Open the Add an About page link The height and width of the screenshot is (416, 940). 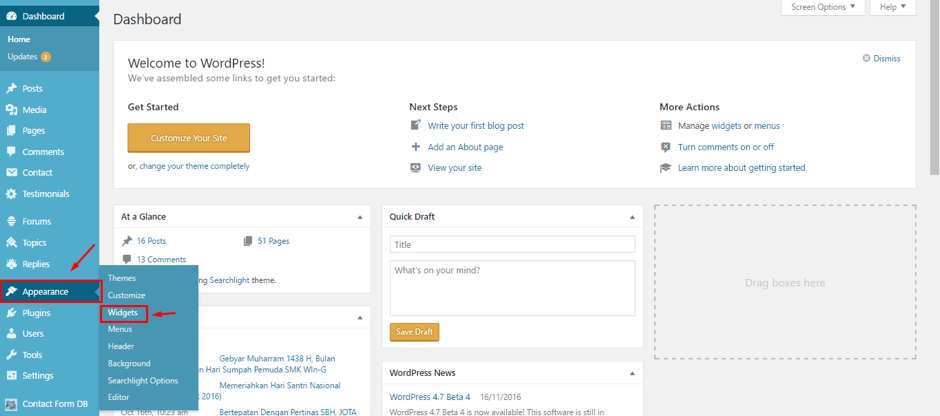(x=465, y=147)
